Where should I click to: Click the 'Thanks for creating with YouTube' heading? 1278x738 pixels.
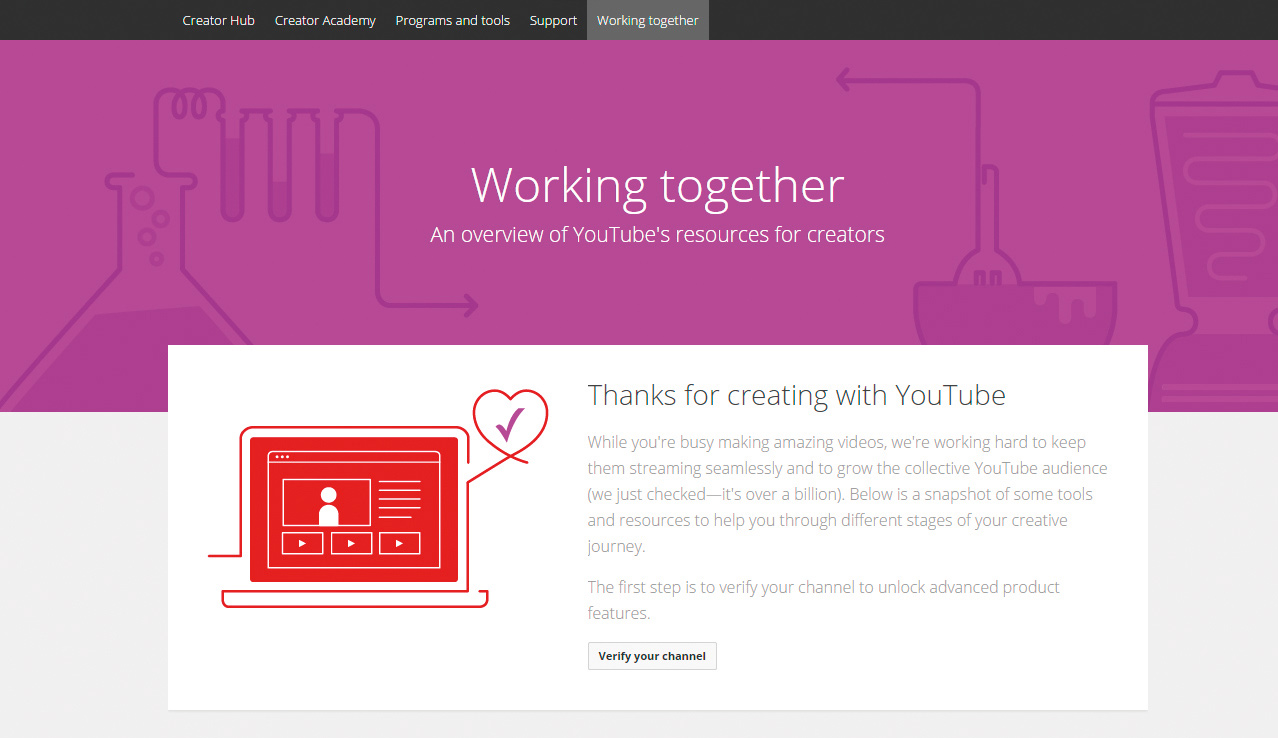pyautogui.click(x=797, y=395)
